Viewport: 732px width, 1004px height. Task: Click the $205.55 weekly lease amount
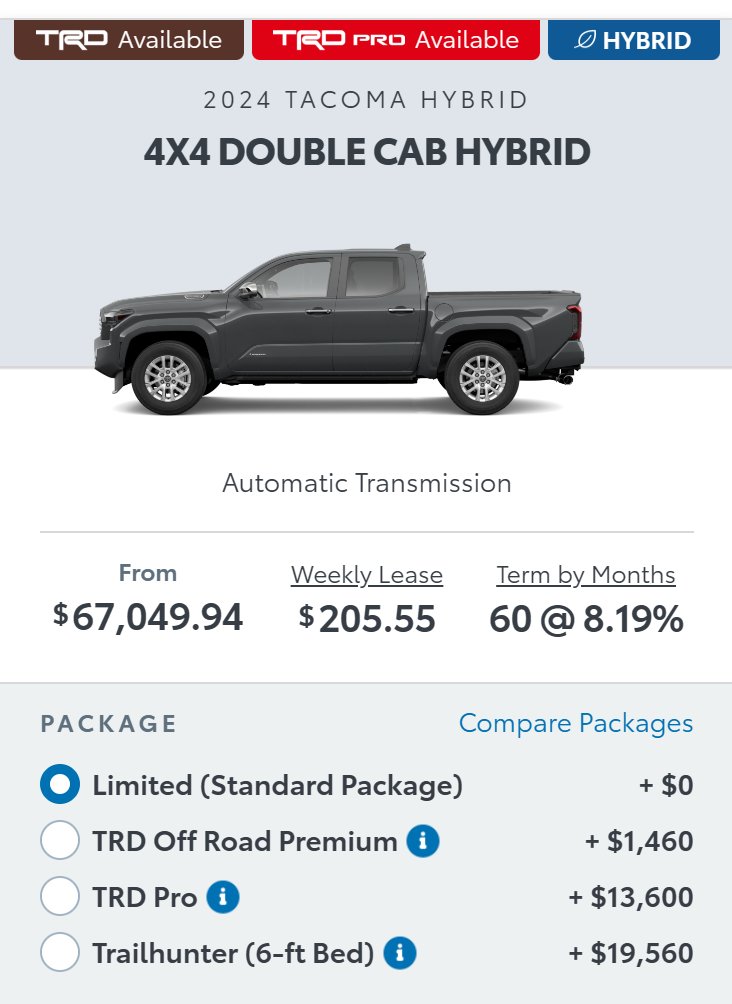[367, 619]
